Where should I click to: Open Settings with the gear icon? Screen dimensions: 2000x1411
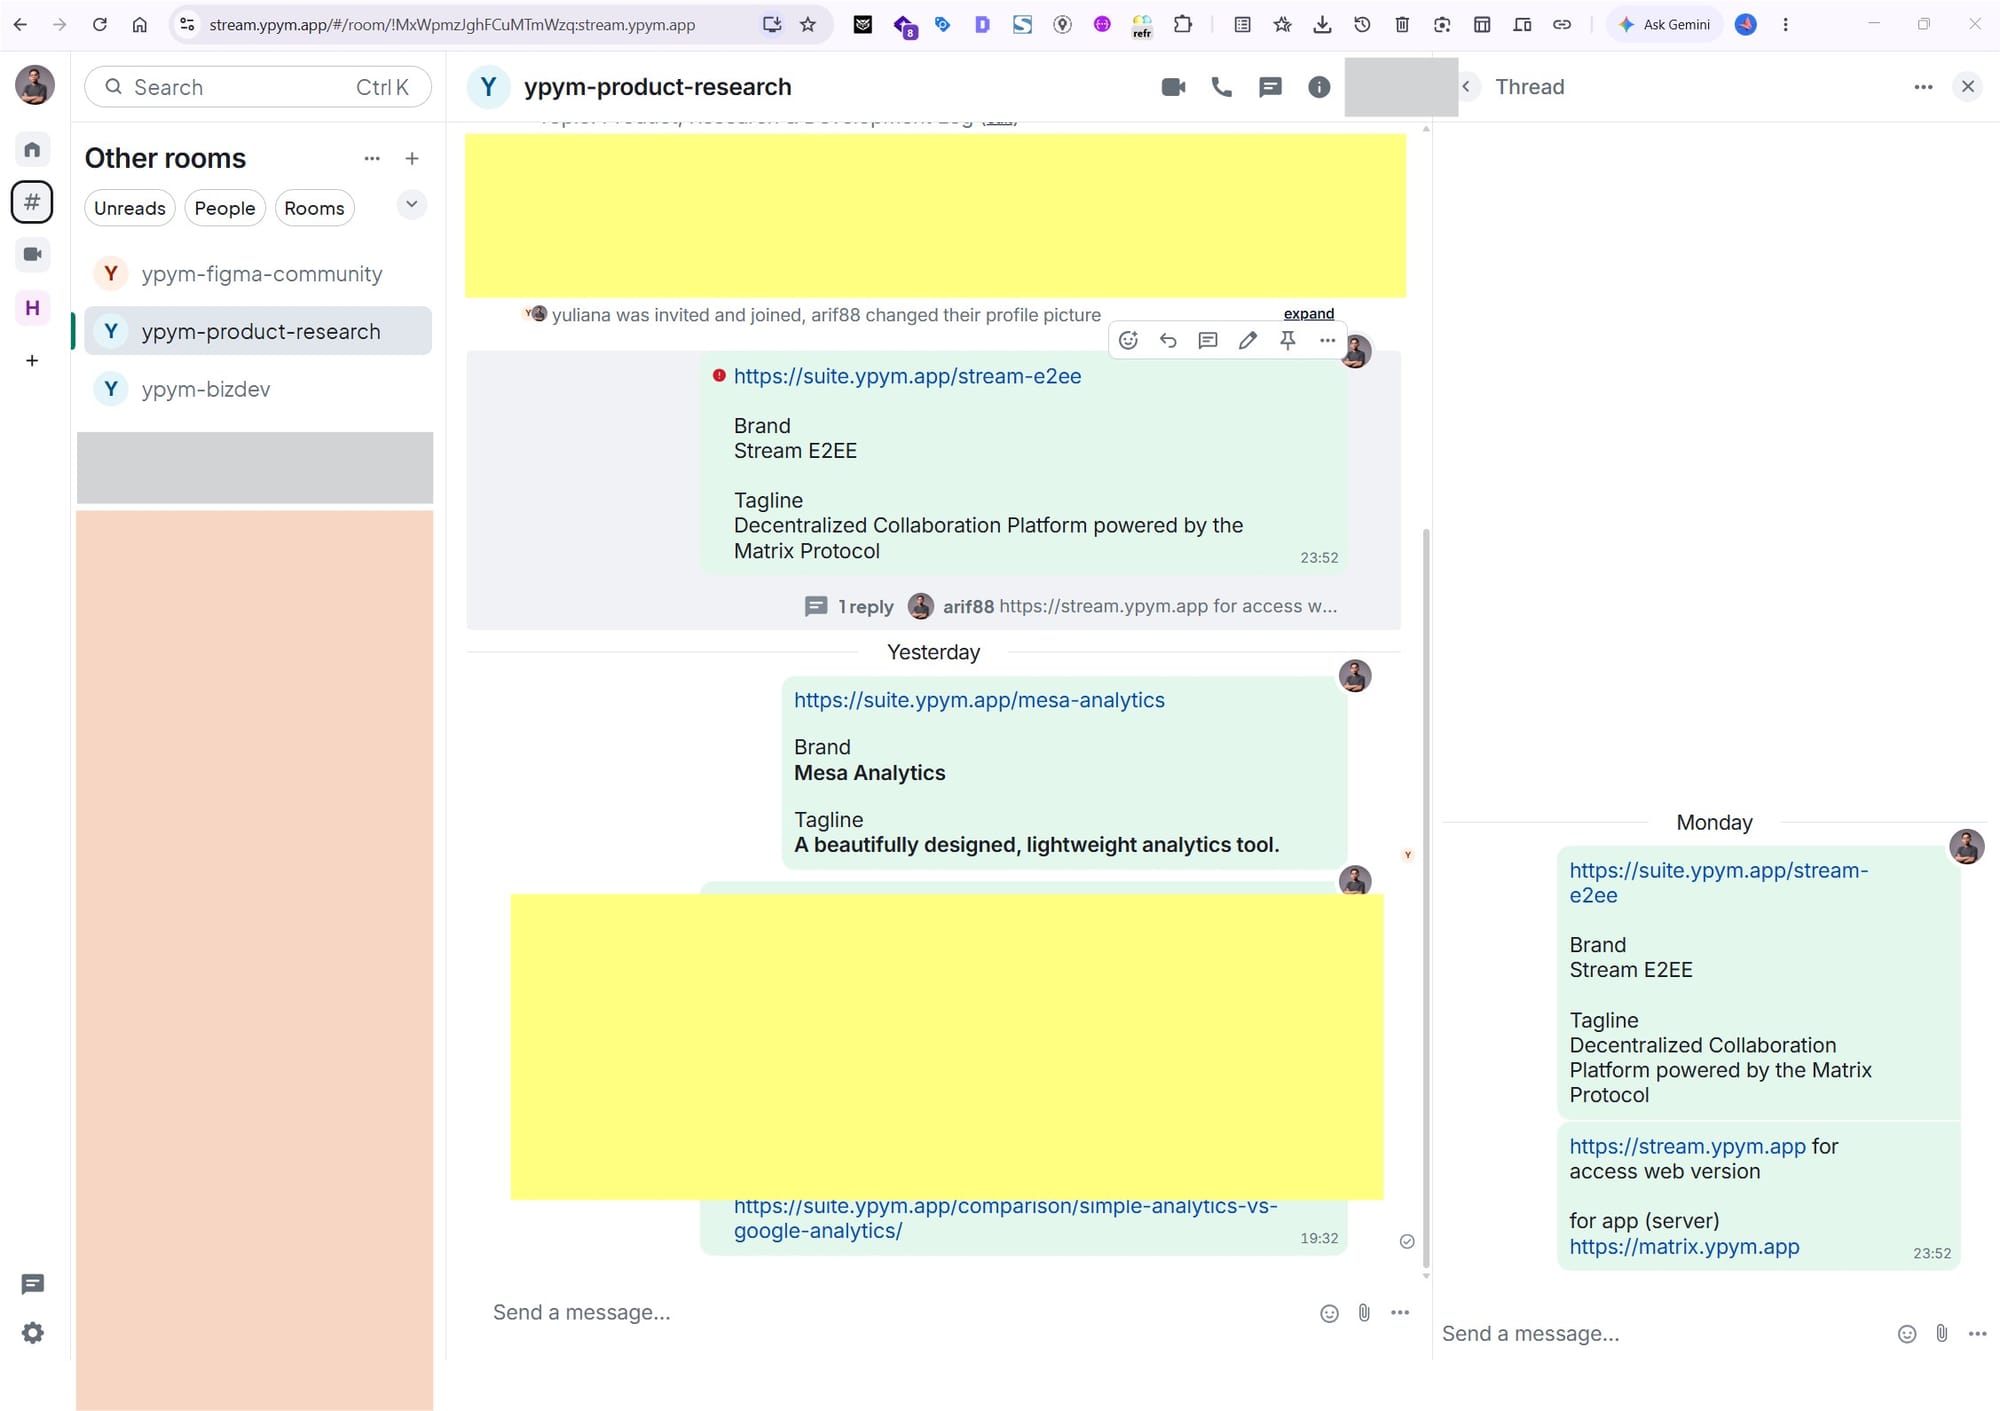pos(32,1333)
